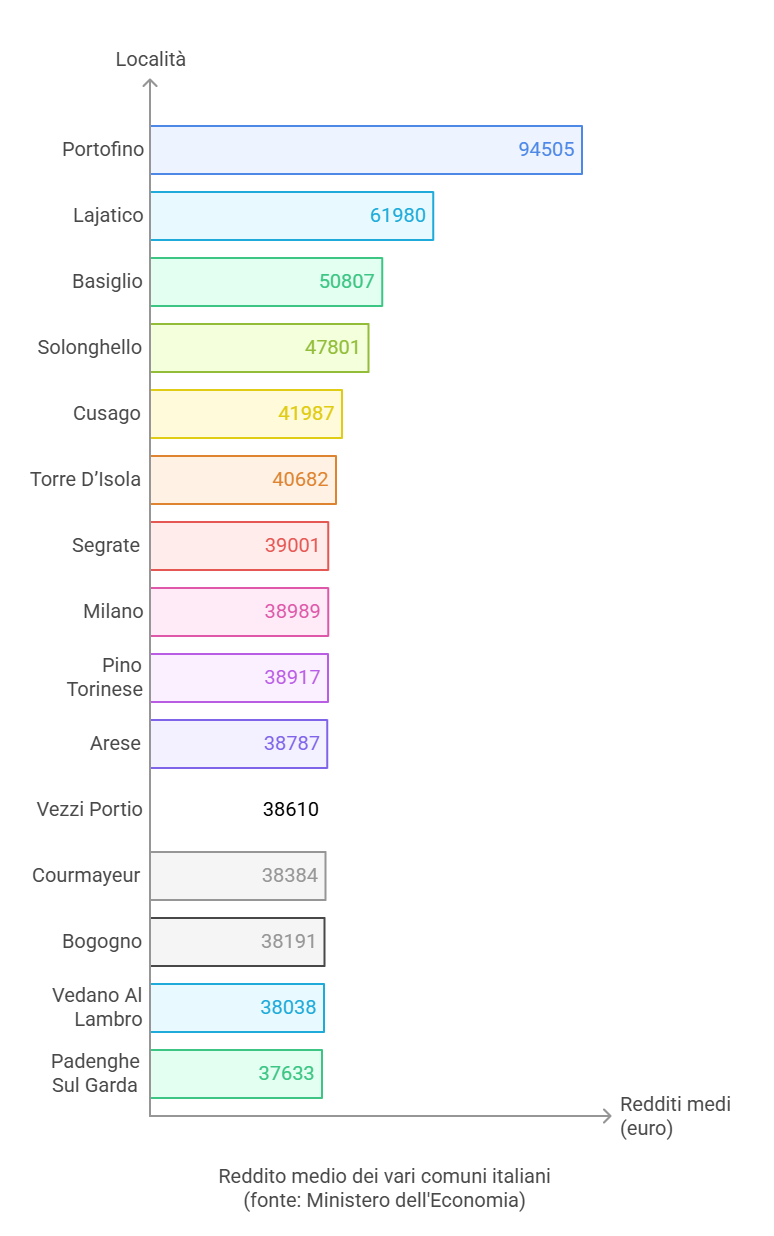Screen dimensions: 774x1236
Task: Select the orange Torre D'Isola bar
Action: coord(243,480)
